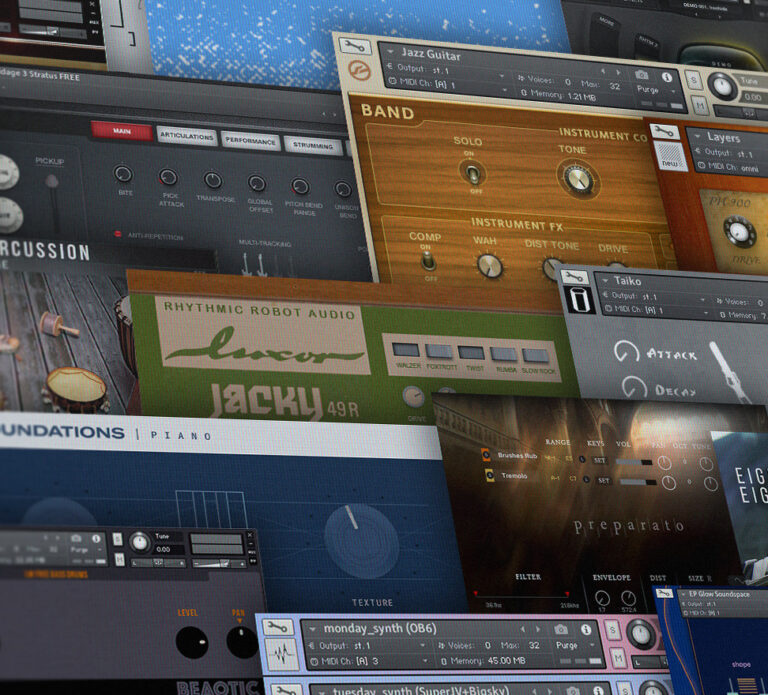
Task: Click the Brushes Rub volume slider
Action: (x=633, y=462)
